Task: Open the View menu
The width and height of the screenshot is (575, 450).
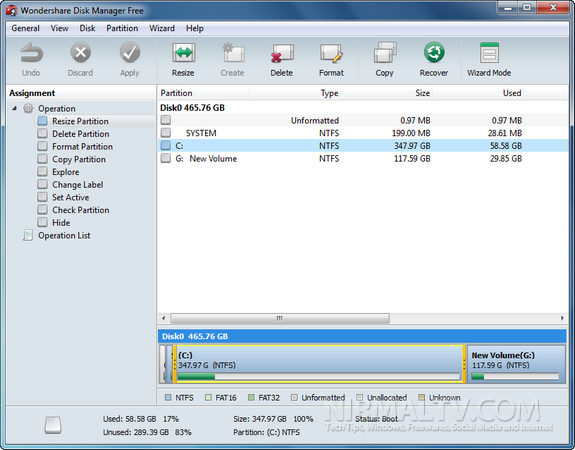Action: pyautogui.click(x=59, y=28)
